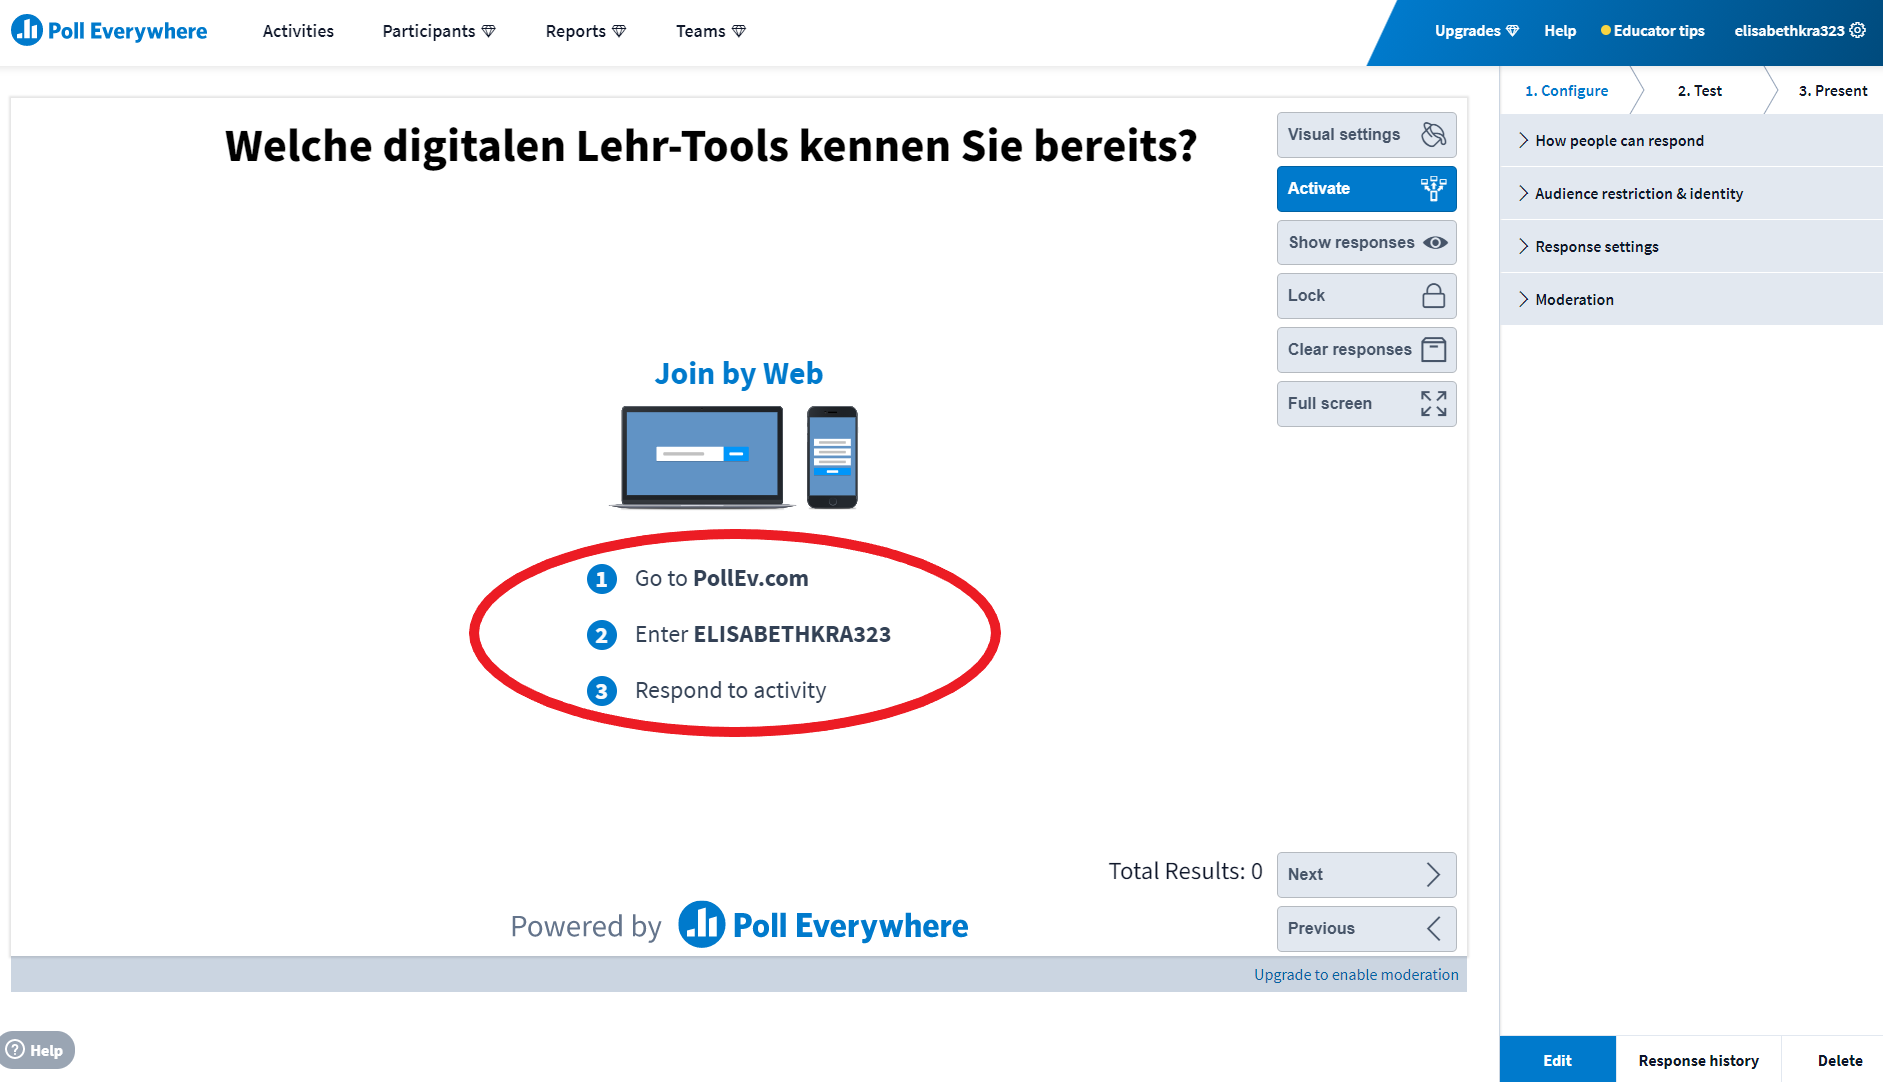This screenshot has height=1082, width=1883.
Task: Open the Teams dropdown menu
Action: pyautogui.click(x=710, y=31)
